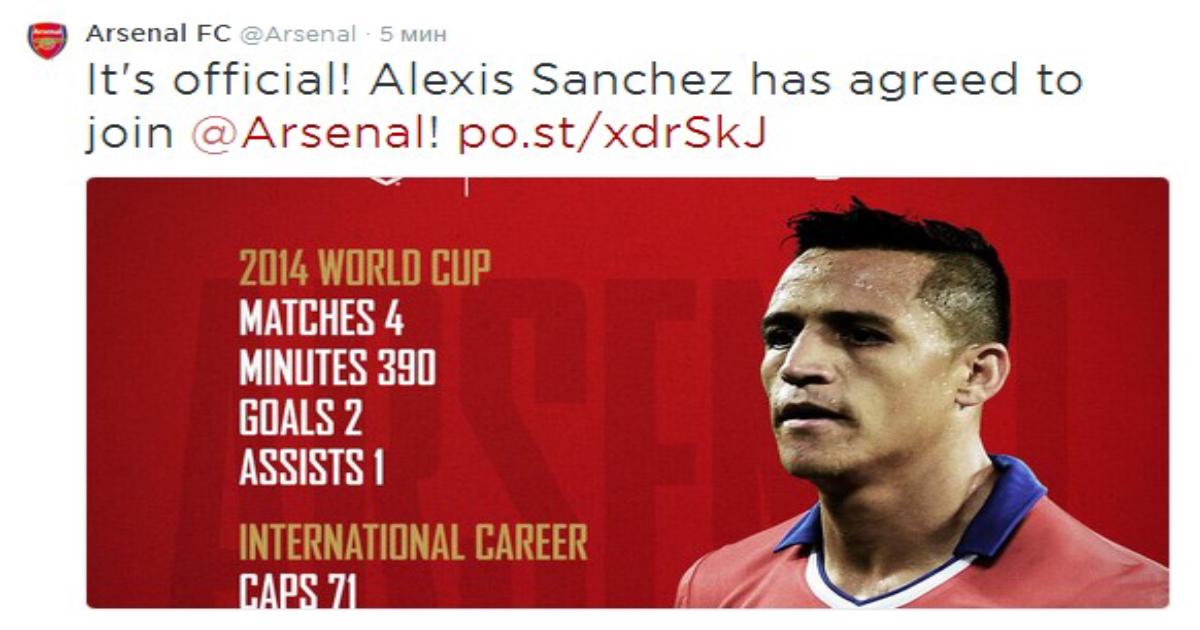Viewport: 1200px width, 630px height.
Task: Click the Arsenal crest profile avatar
Action: pos(47,39)
